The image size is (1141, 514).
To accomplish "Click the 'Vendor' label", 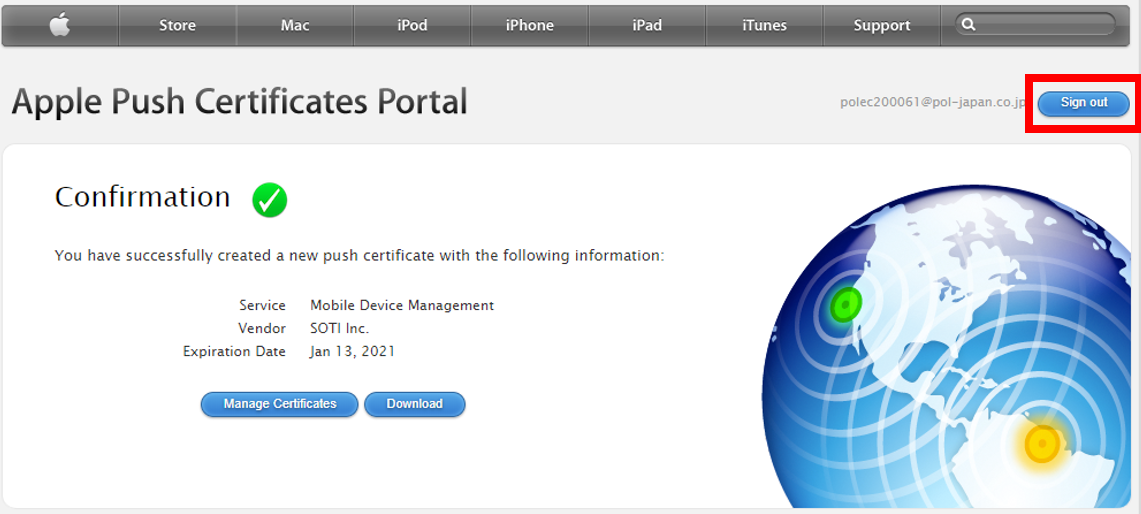I will click(262, 328).
